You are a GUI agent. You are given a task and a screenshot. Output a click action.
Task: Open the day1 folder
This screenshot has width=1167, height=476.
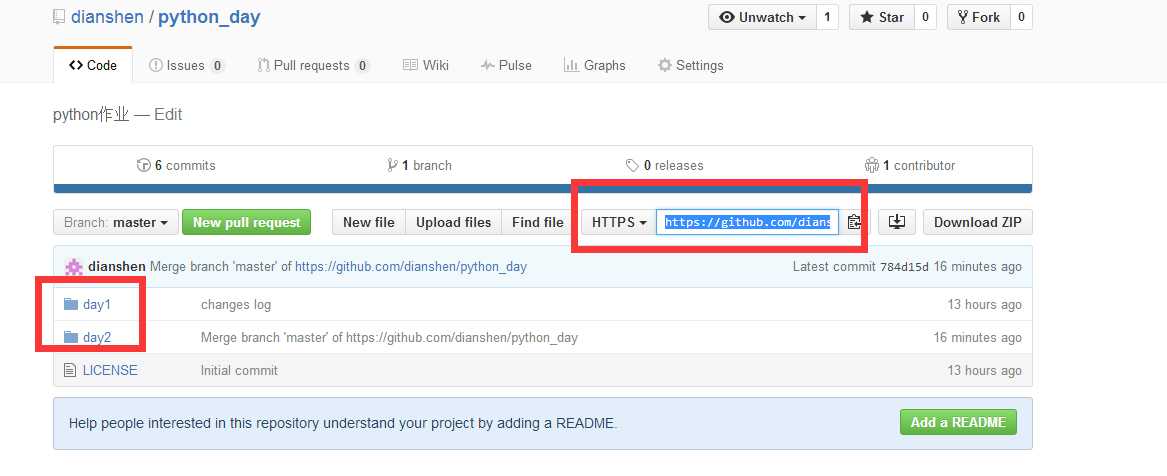pyautogui.click(x=97, y=304)
